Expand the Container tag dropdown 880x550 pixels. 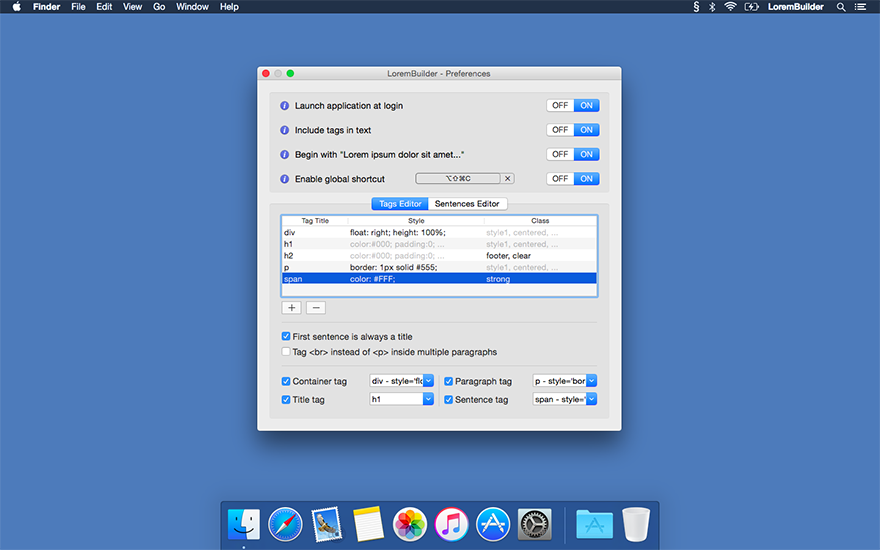(428, 381)
